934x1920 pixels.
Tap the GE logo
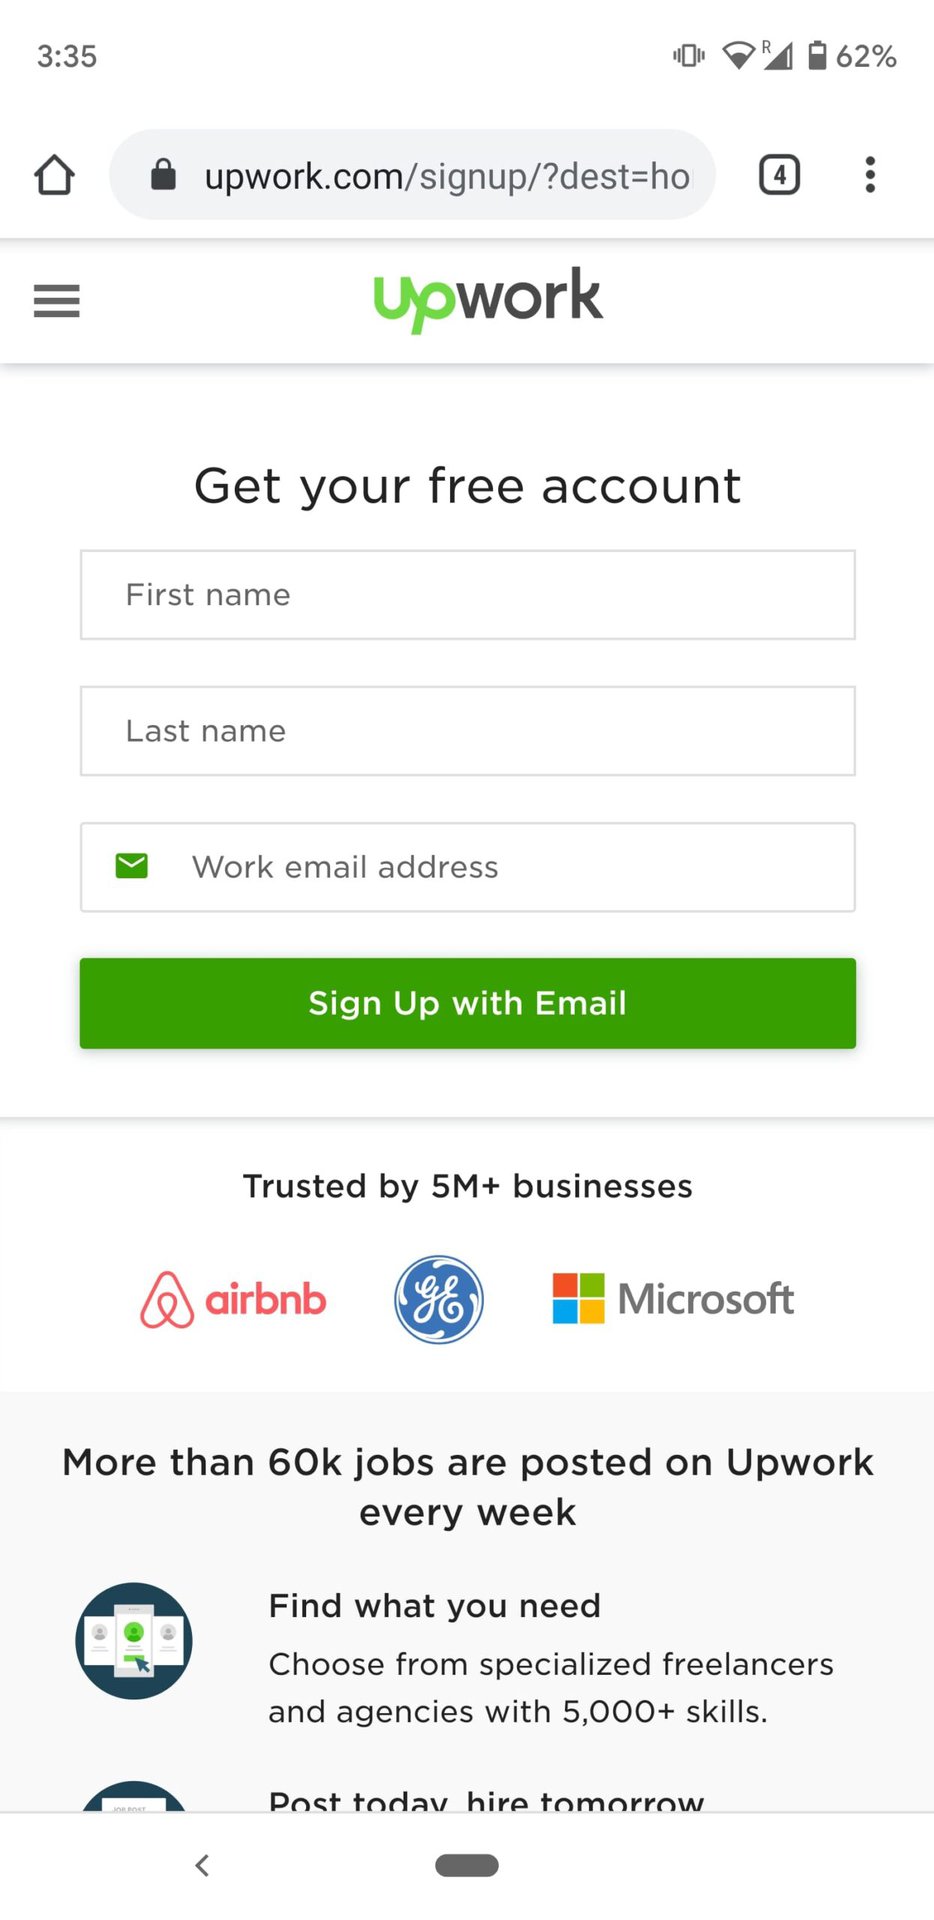click(x=439, y=1300)
